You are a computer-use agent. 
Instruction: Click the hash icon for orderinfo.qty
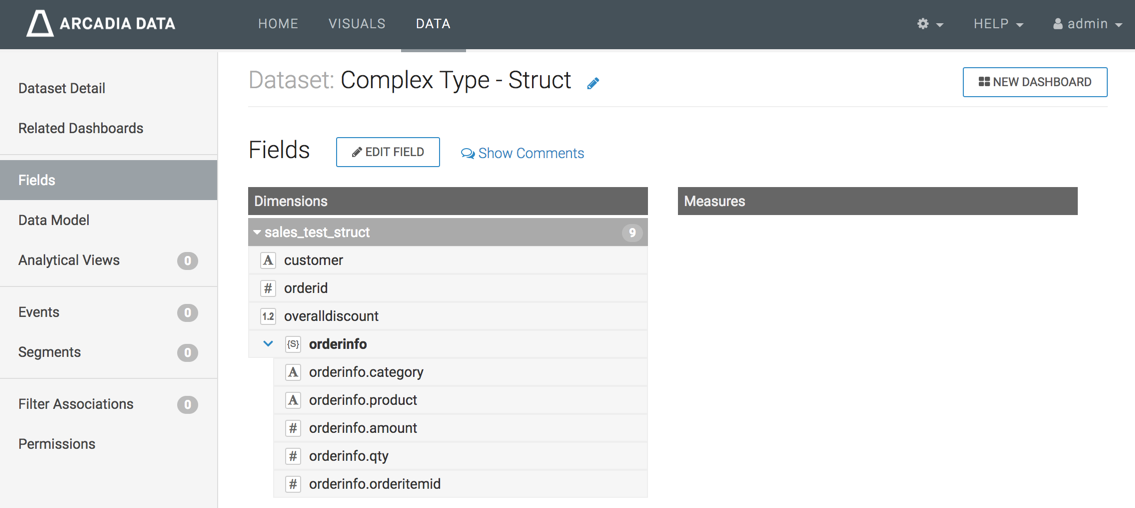pos(293,456)
